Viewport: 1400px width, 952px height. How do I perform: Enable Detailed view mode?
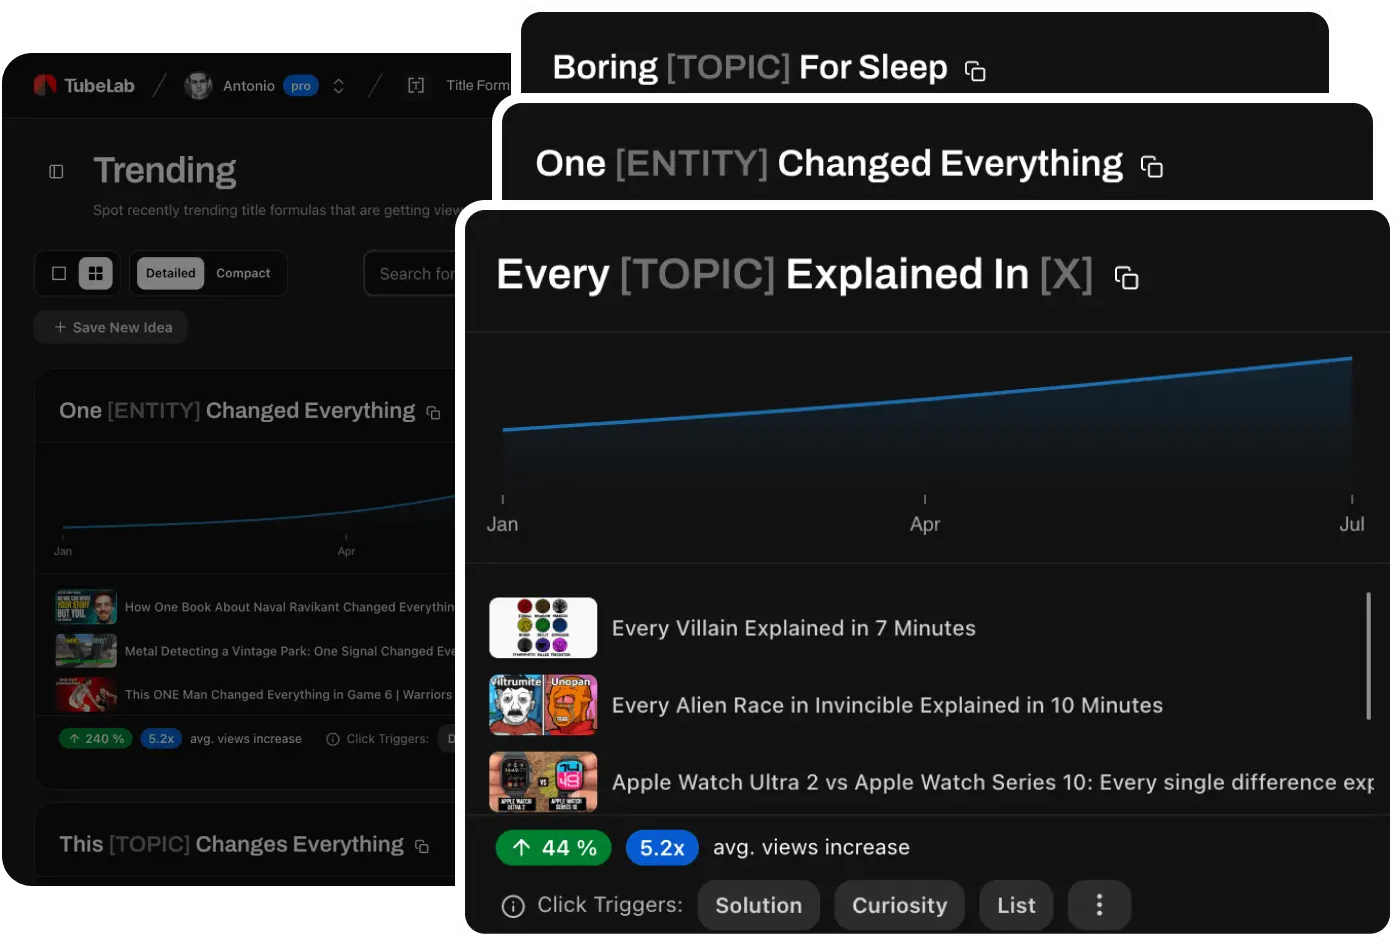click(x=170, y=273)
